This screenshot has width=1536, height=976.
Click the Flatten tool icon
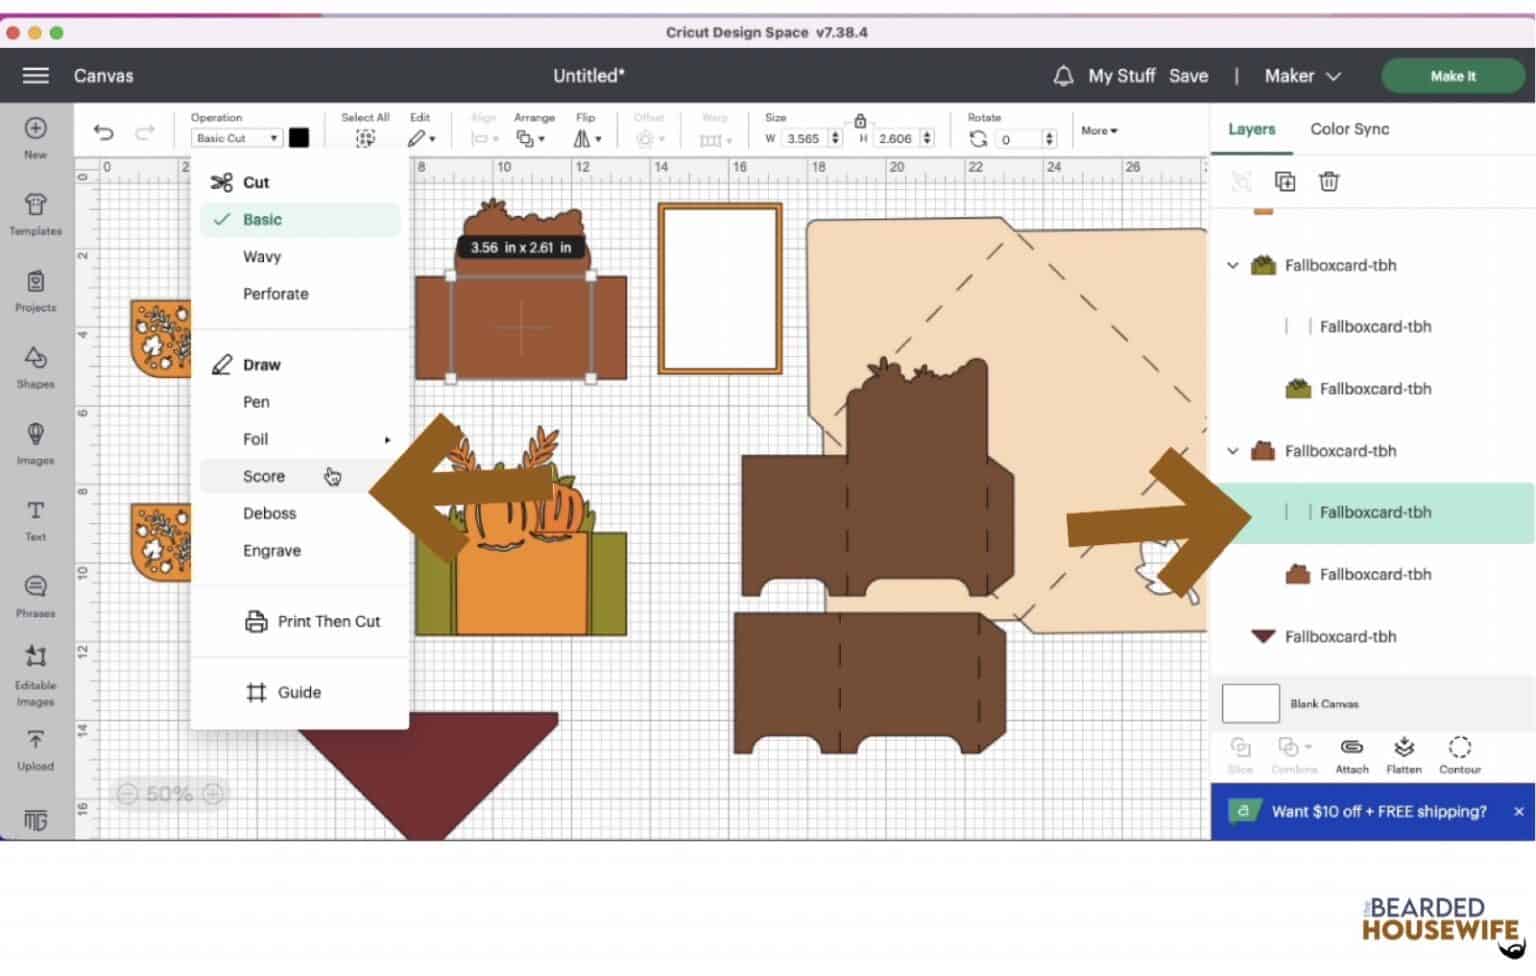click(1403, 754)
